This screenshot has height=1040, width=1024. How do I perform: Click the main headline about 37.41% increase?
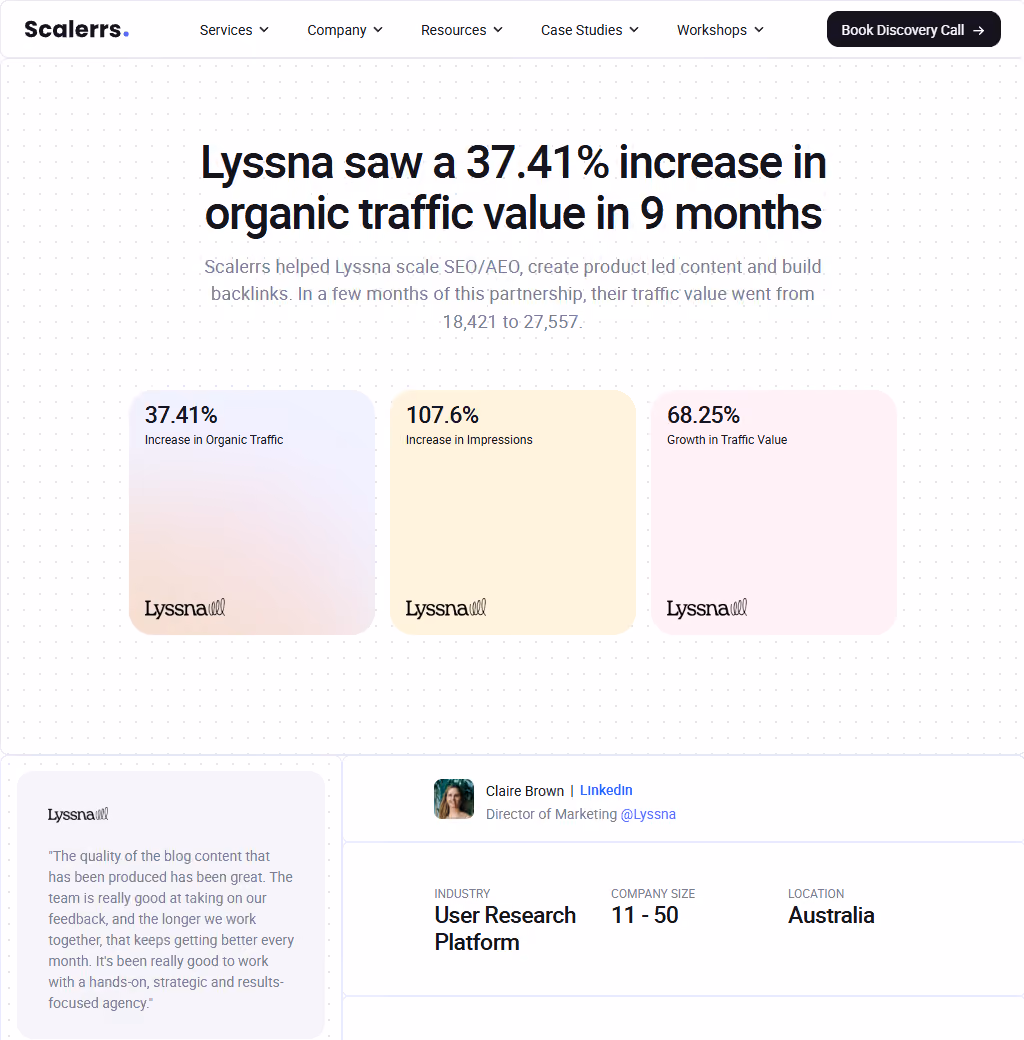click(513, 187)
